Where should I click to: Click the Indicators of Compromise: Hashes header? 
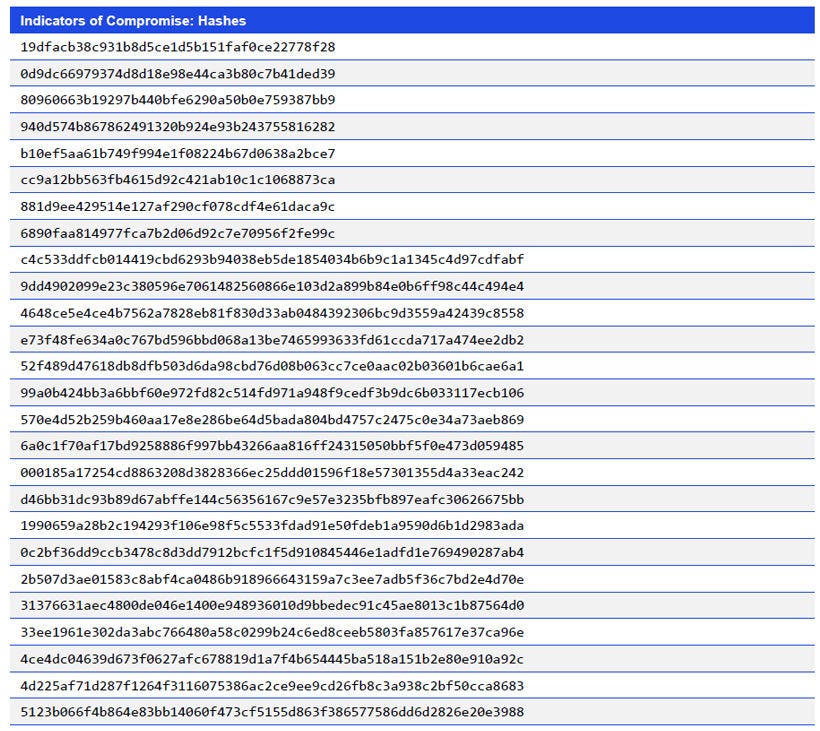coord(130,20)
